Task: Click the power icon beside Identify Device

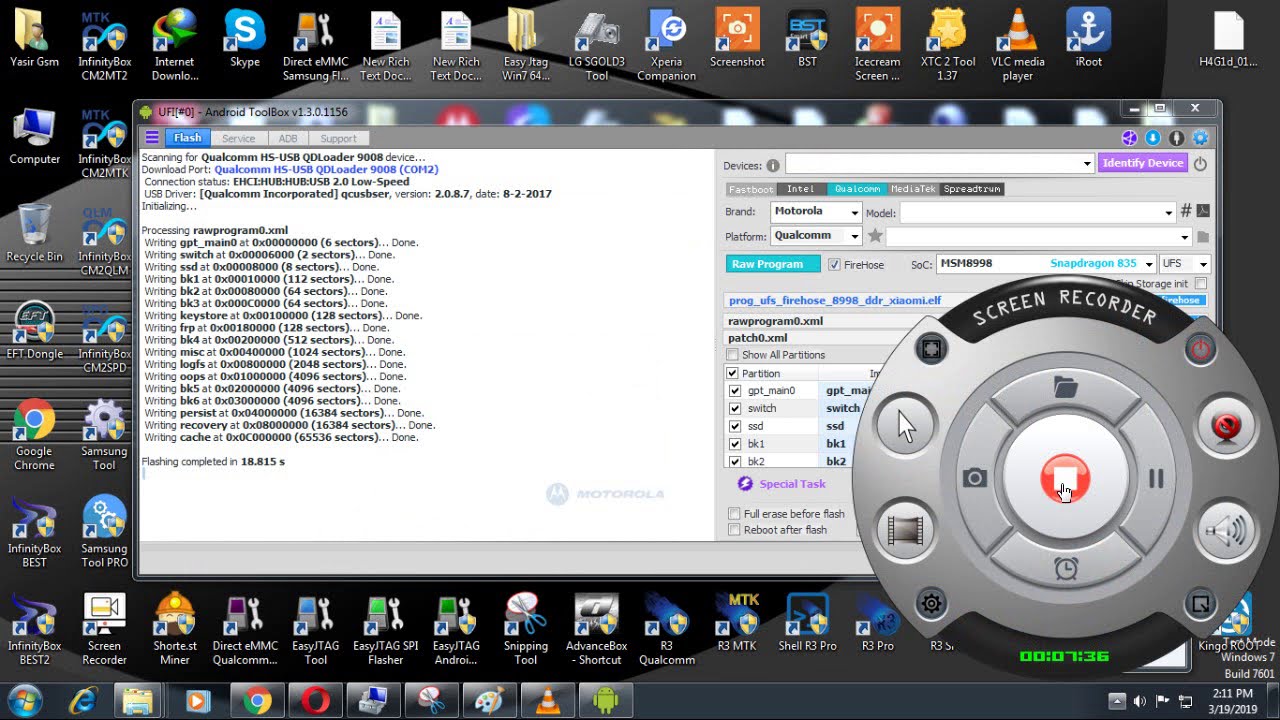Action: pos(1200,163)
